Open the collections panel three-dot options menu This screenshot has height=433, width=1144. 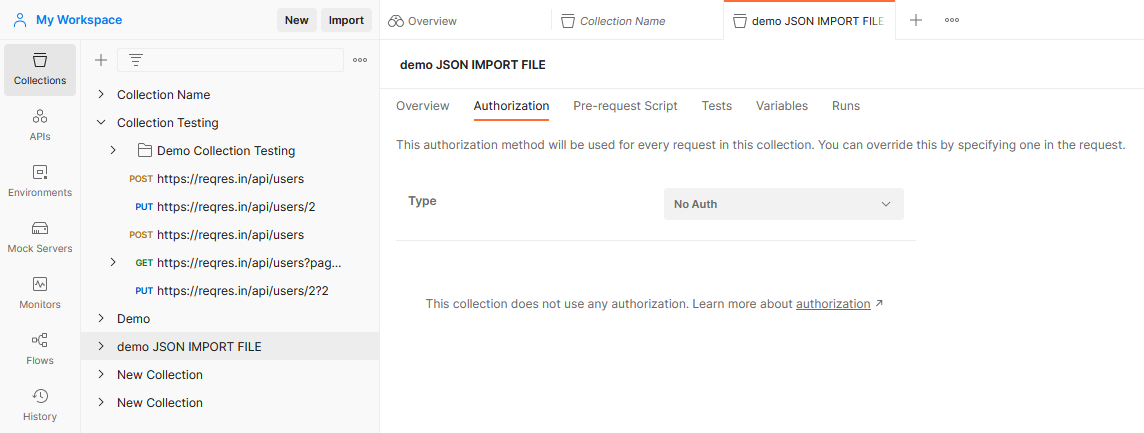(x=360, y=60)
